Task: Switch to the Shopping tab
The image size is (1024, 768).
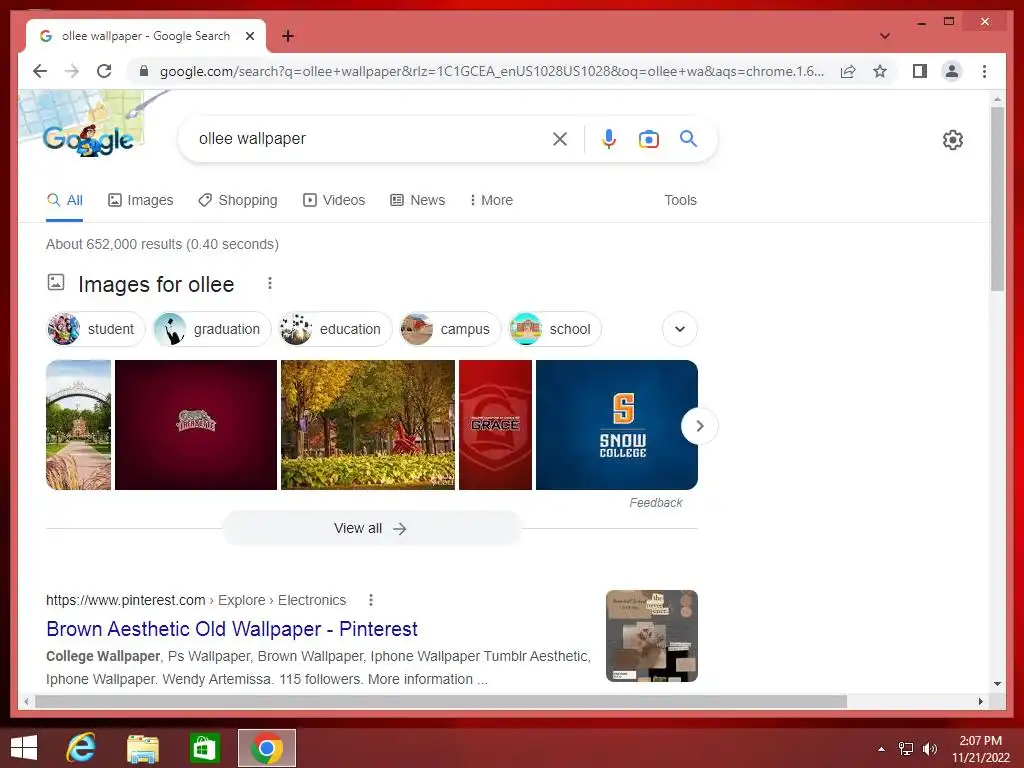Action: coord(238,200)
